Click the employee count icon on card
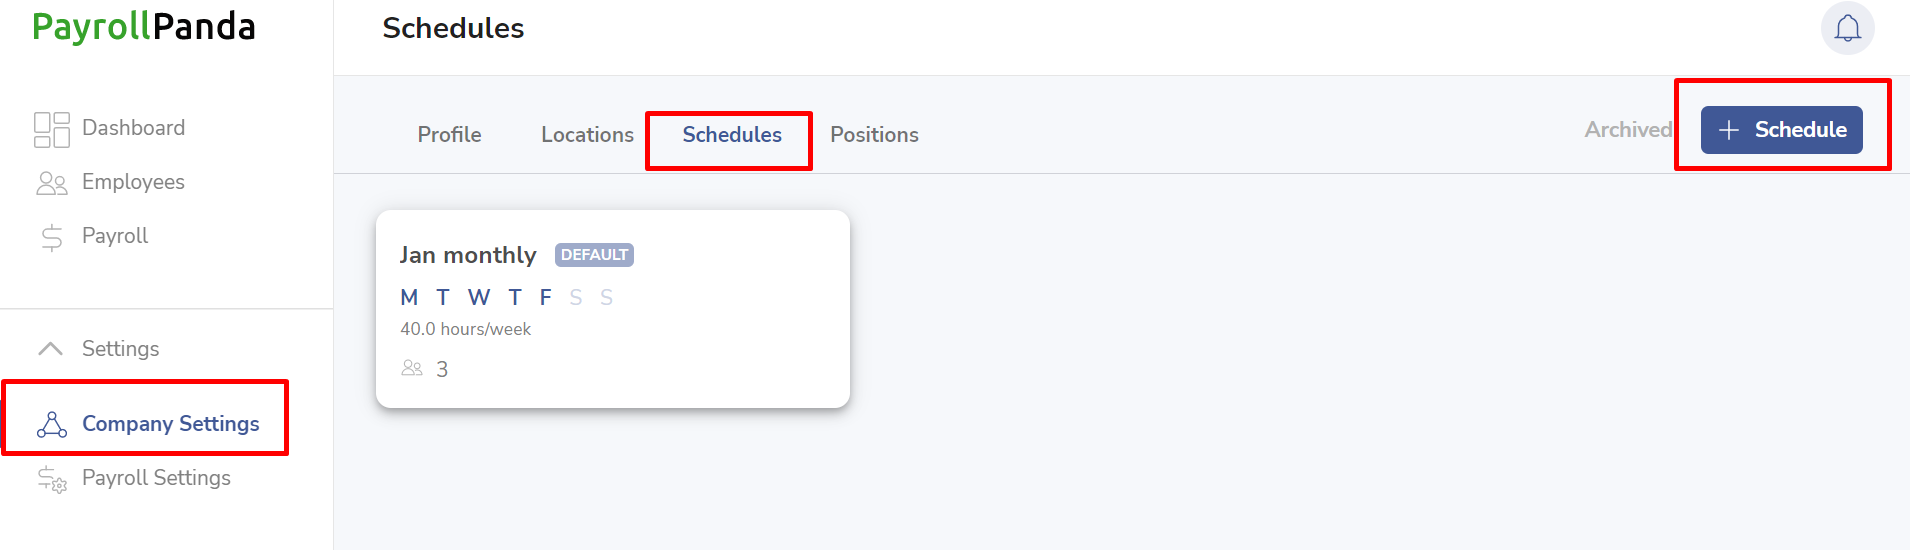The height and width of the screenshot is (550, 1910). pyautogui.click(x=412, y=368)
